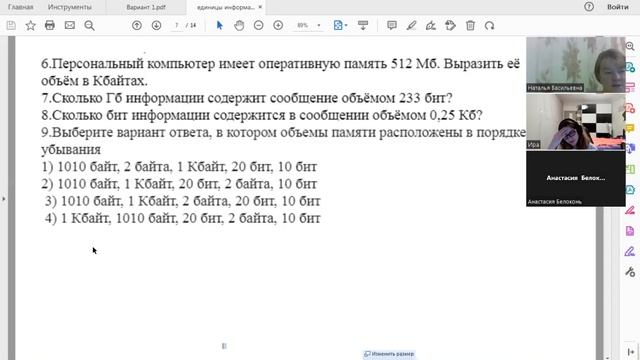Image resolution: width=640 pixels, height=360 pixels.
Task: Click the trash delete icon
Action: [470, 25]
